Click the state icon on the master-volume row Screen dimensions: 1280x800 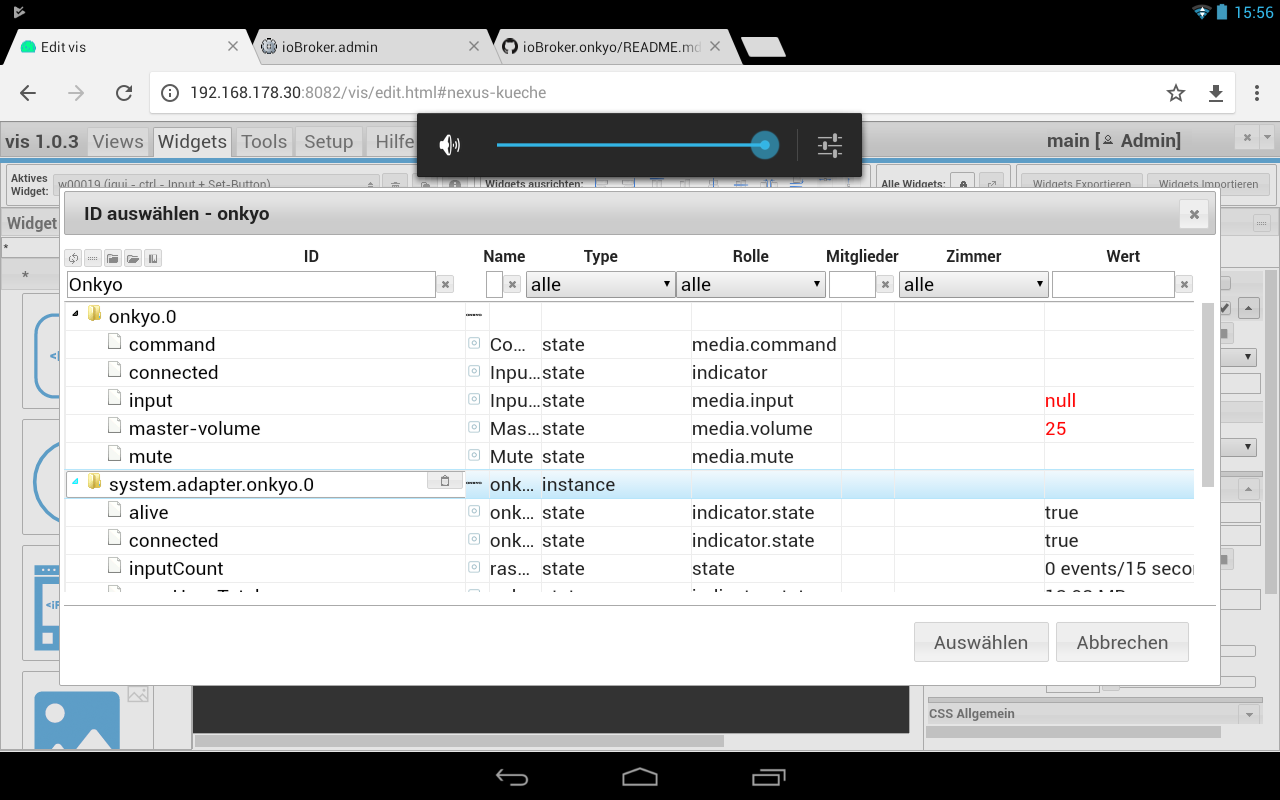(x=474, y=428)
